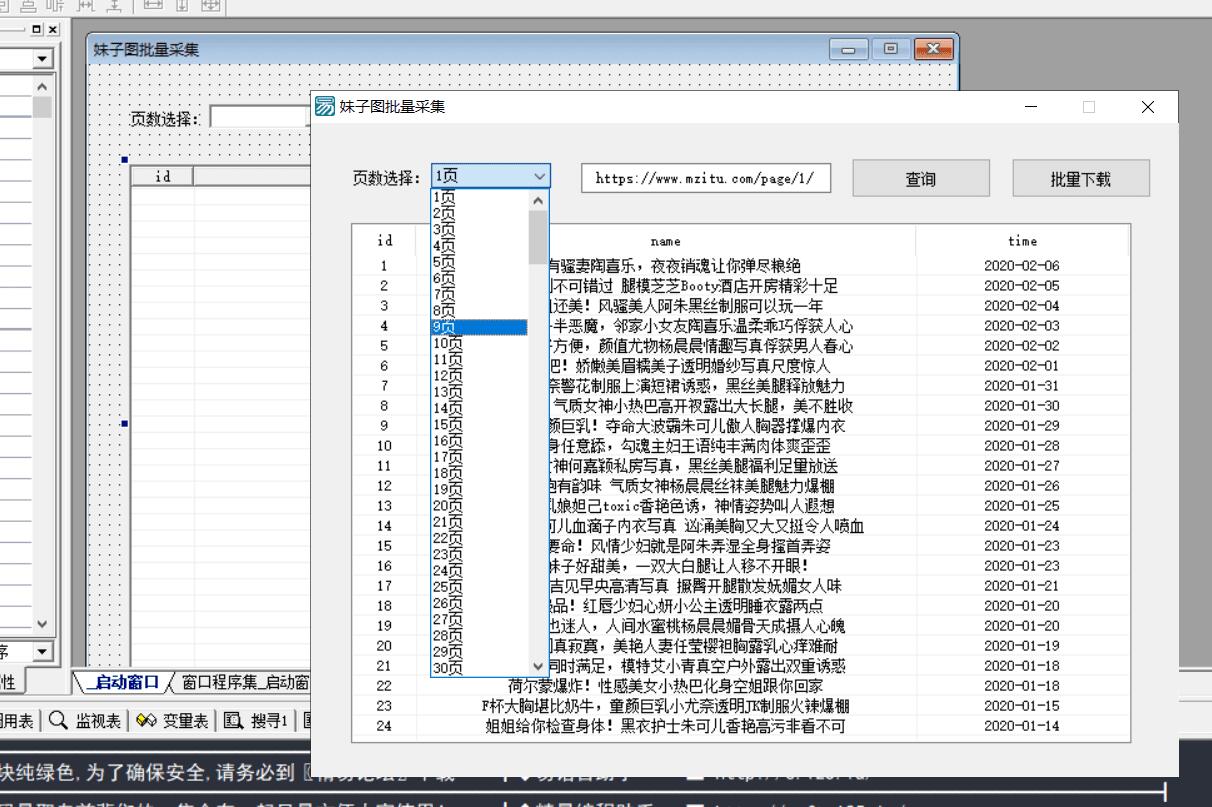Choose 18页 in the dropdown list

pos(479,473)
